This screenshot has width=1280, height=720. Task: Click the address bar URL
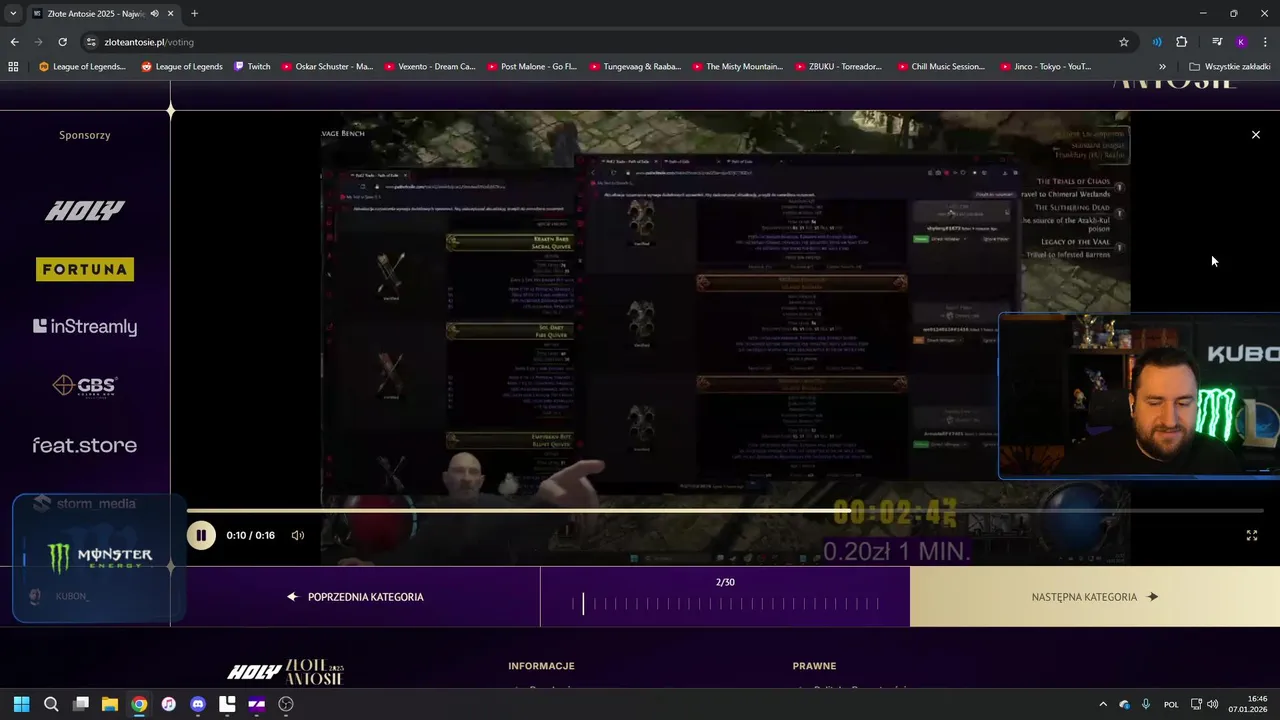tap(149, 42)
